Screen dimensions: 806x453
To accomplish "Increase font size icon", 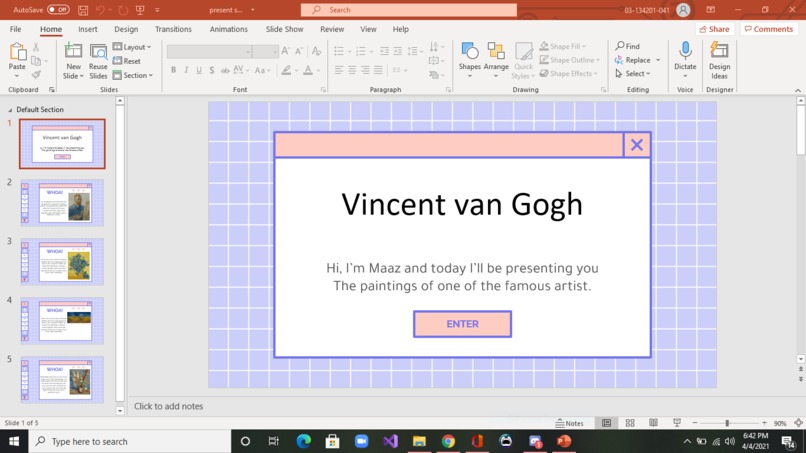I will pos(285,51).
